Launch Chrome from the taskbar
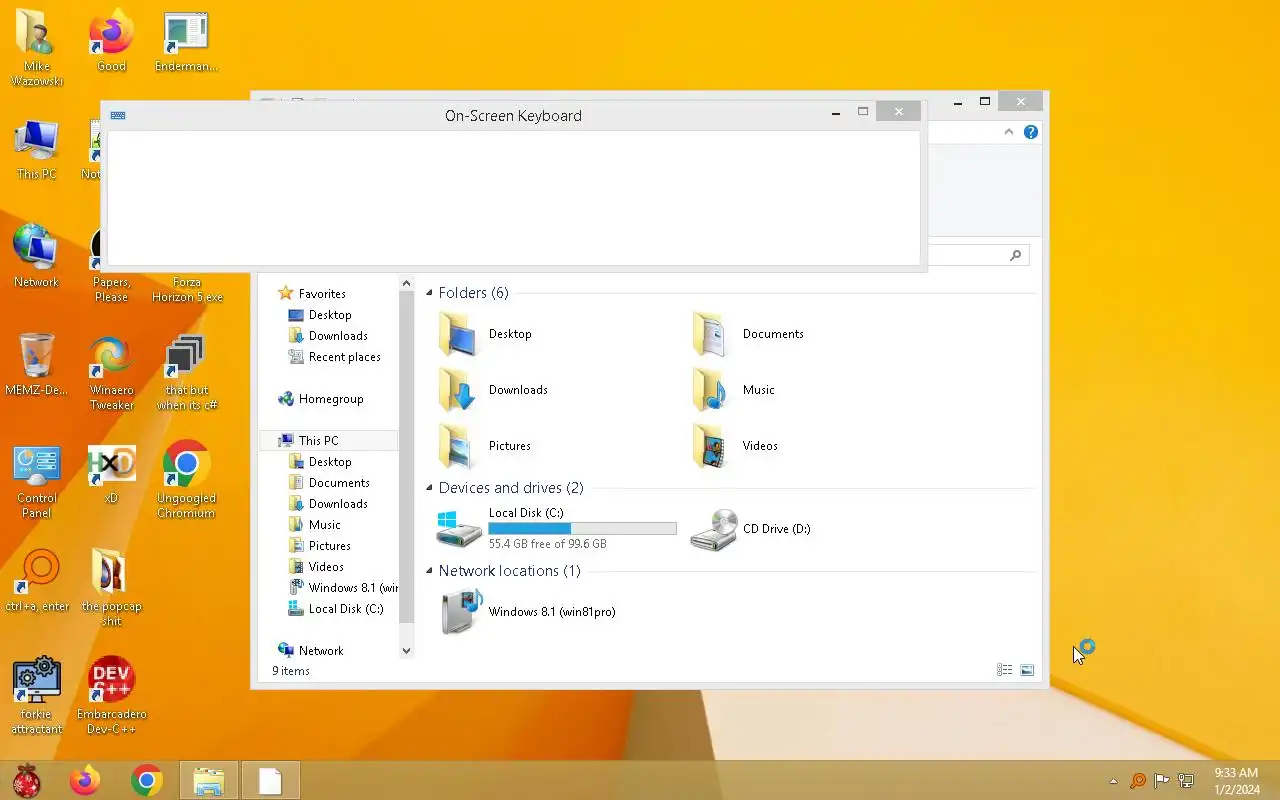The width and height of the screenshot is (1280, 800). point(147,781)
